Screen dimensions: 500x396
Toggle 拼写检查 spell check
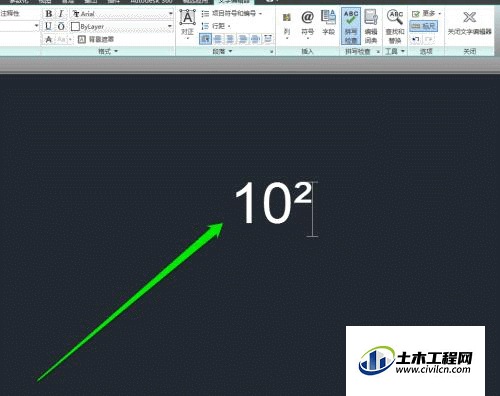[351, 27]
